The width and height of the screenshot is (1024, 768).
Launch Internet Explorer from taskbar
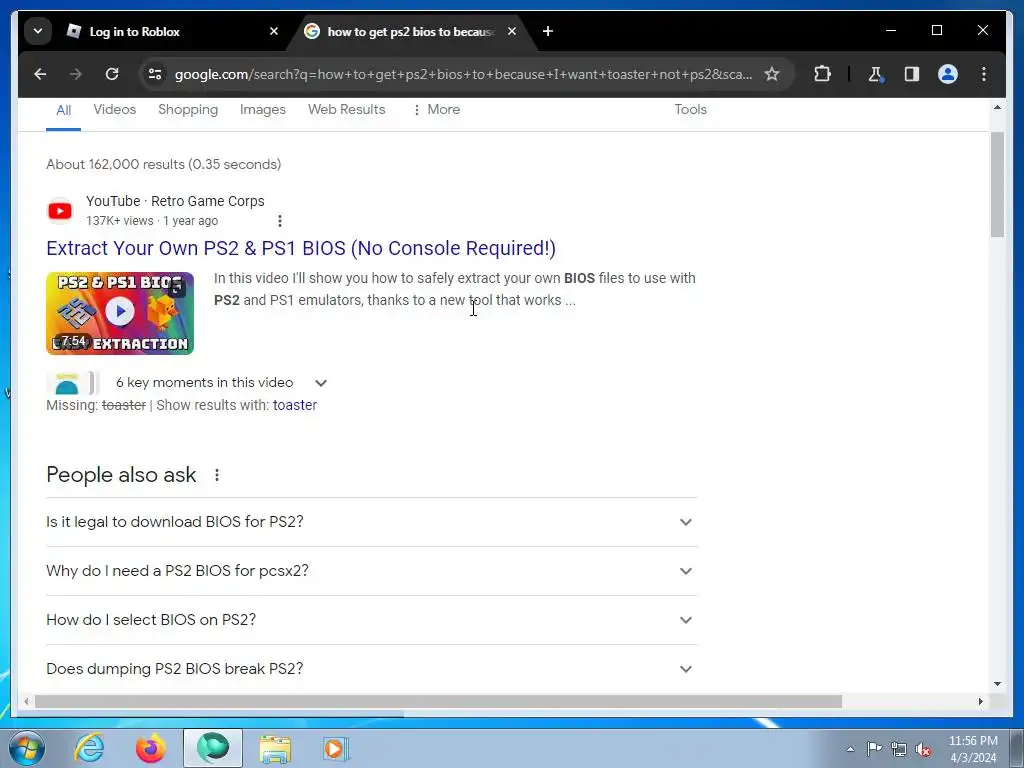pyautogui.click(x=89, y=748)
